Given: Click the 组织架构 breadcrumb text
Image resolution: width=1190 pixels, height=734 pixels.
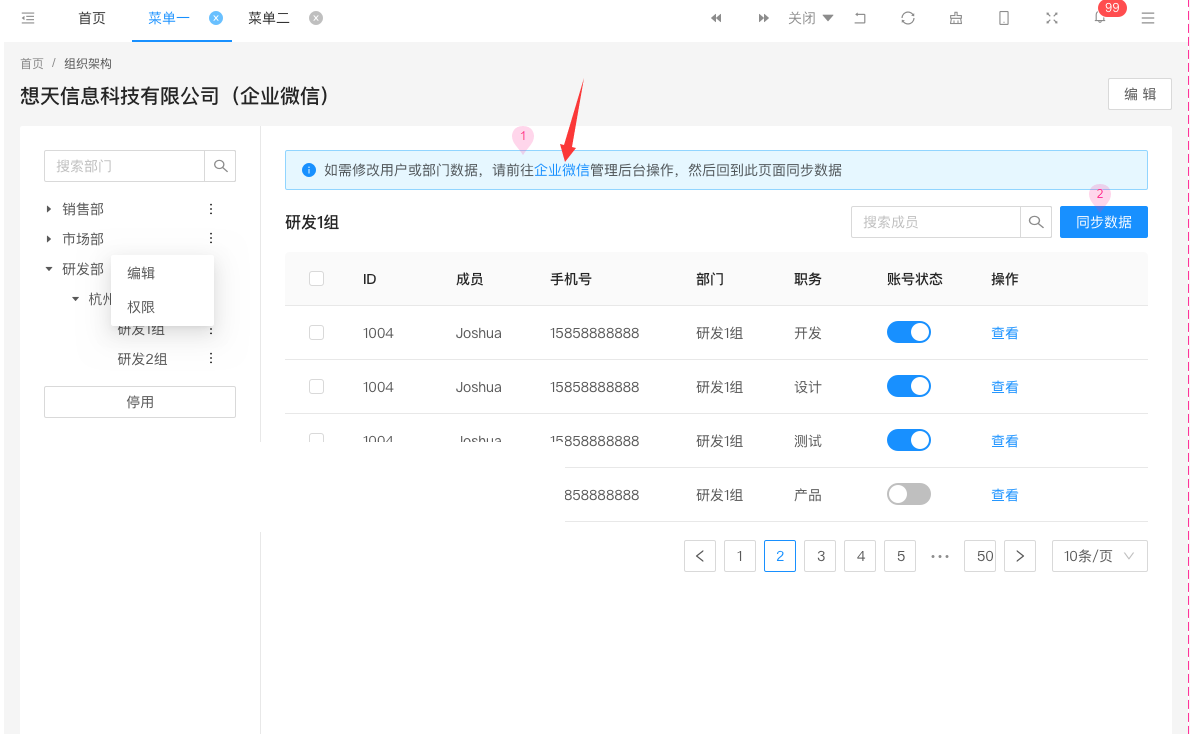Looking at the screenshot, I should pyautogui.click(x=88, y=63).
